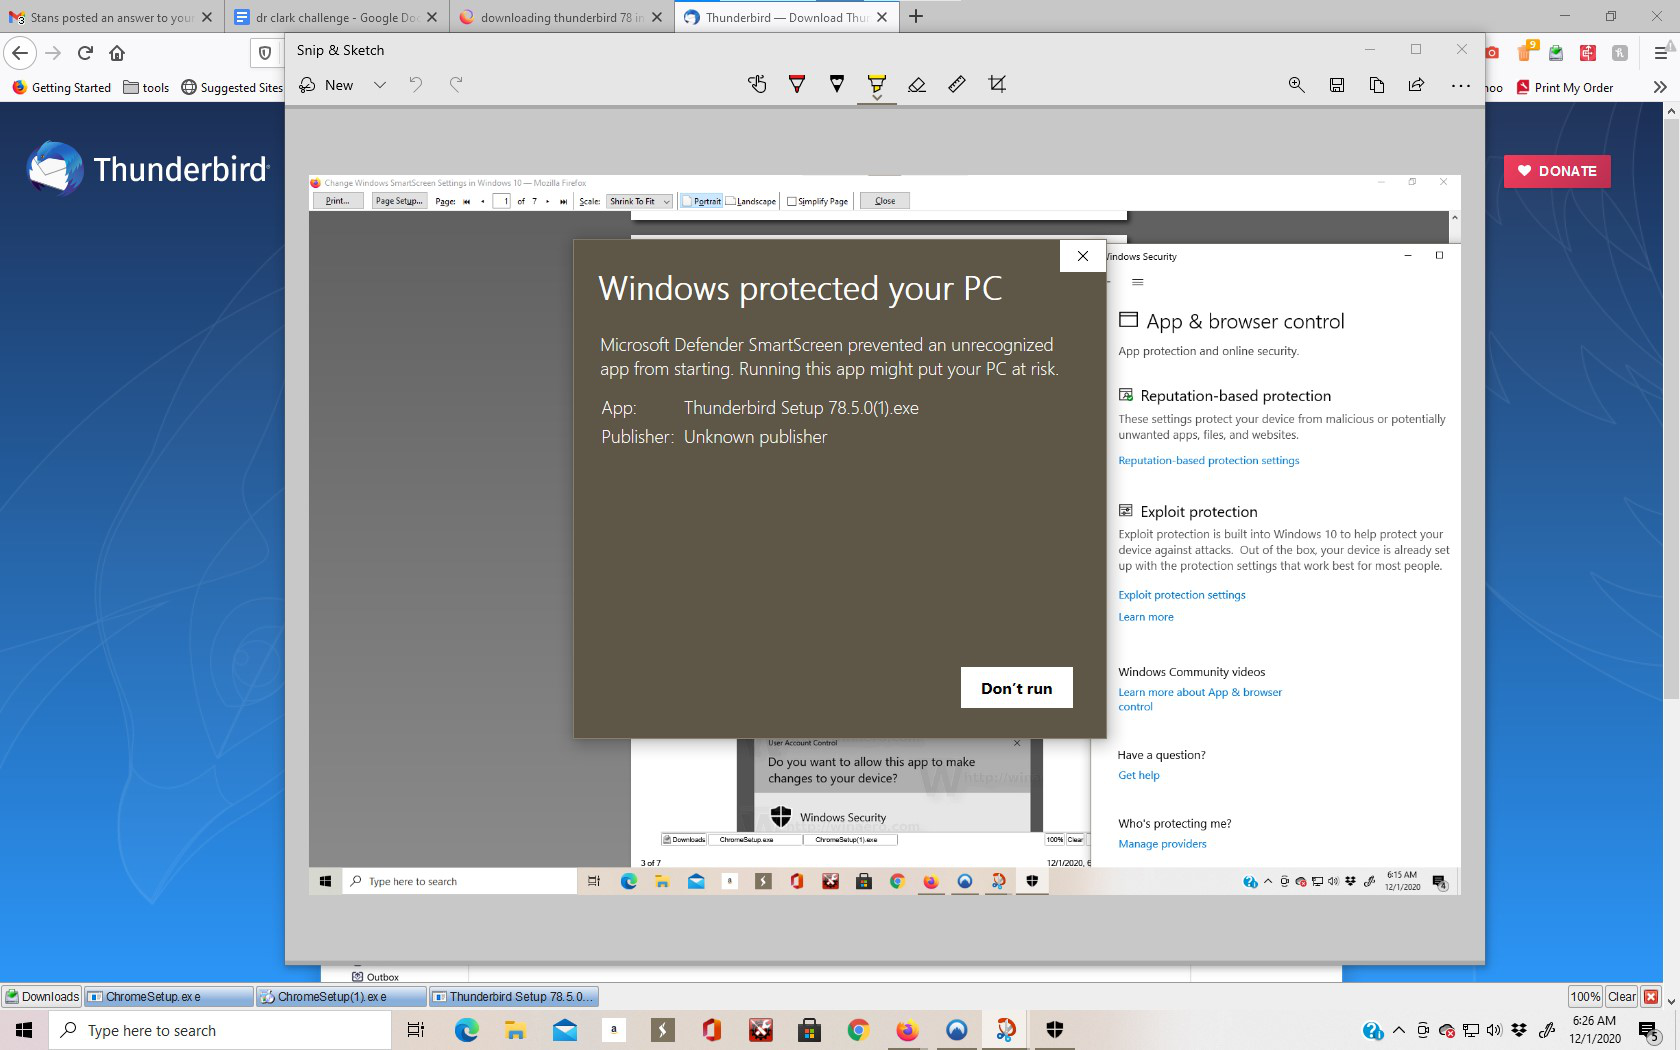Open the Firefox hamburger menu
The height and width of the screenshot is (1050, 1680).
1661,53
